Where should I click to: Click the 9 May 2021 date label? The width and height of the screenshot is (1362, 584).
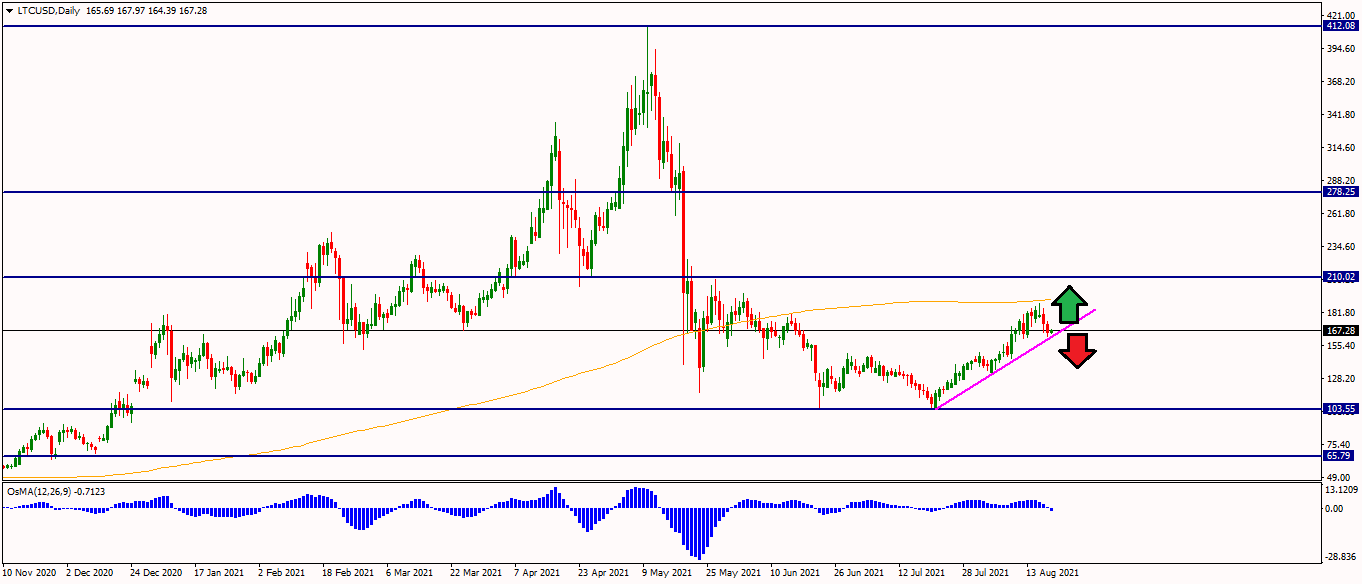pos(666,573)
